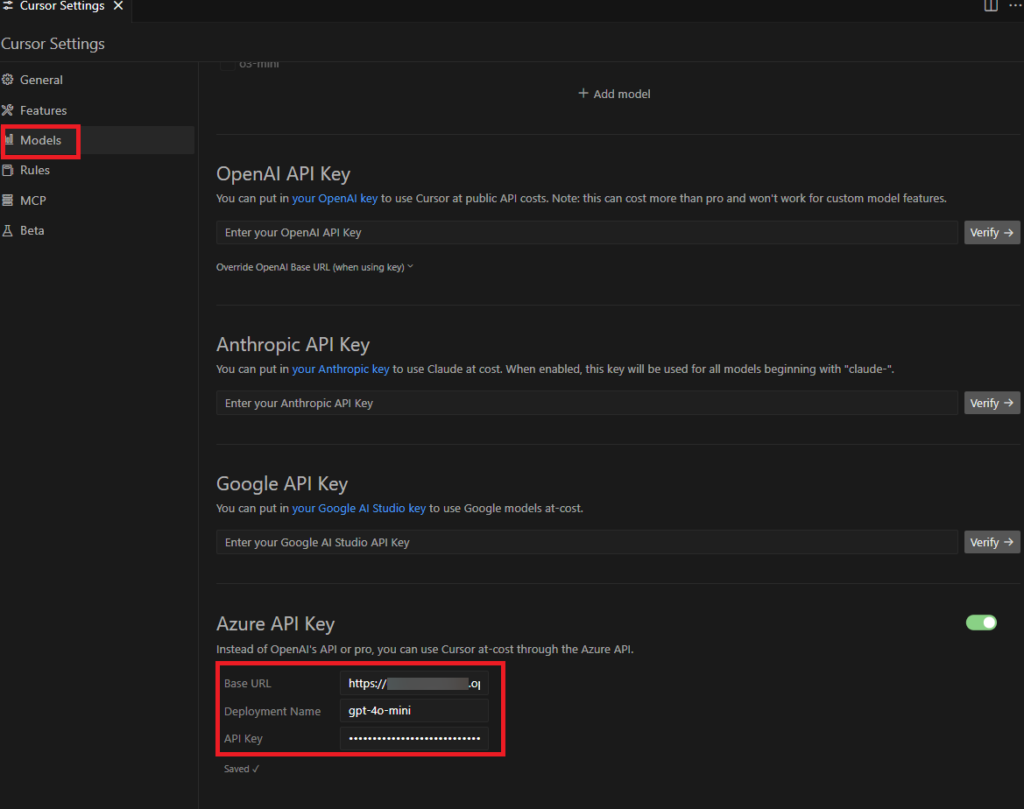The image size is (1024, 809).
Task: Click the plus icon beside Add model
Action: pos(583,93)
